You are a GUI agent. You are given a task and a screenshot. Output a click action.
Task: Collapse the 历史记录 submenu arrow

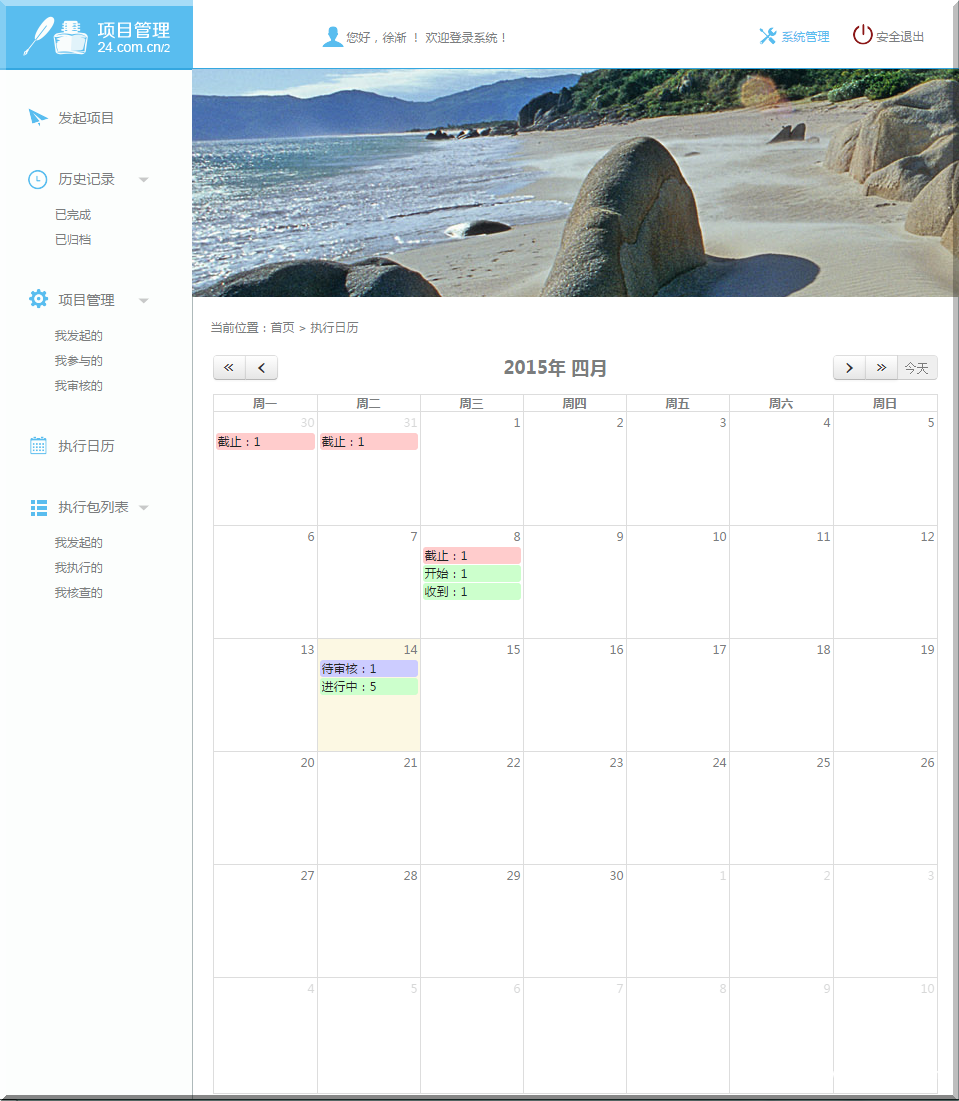click(143, 180)
